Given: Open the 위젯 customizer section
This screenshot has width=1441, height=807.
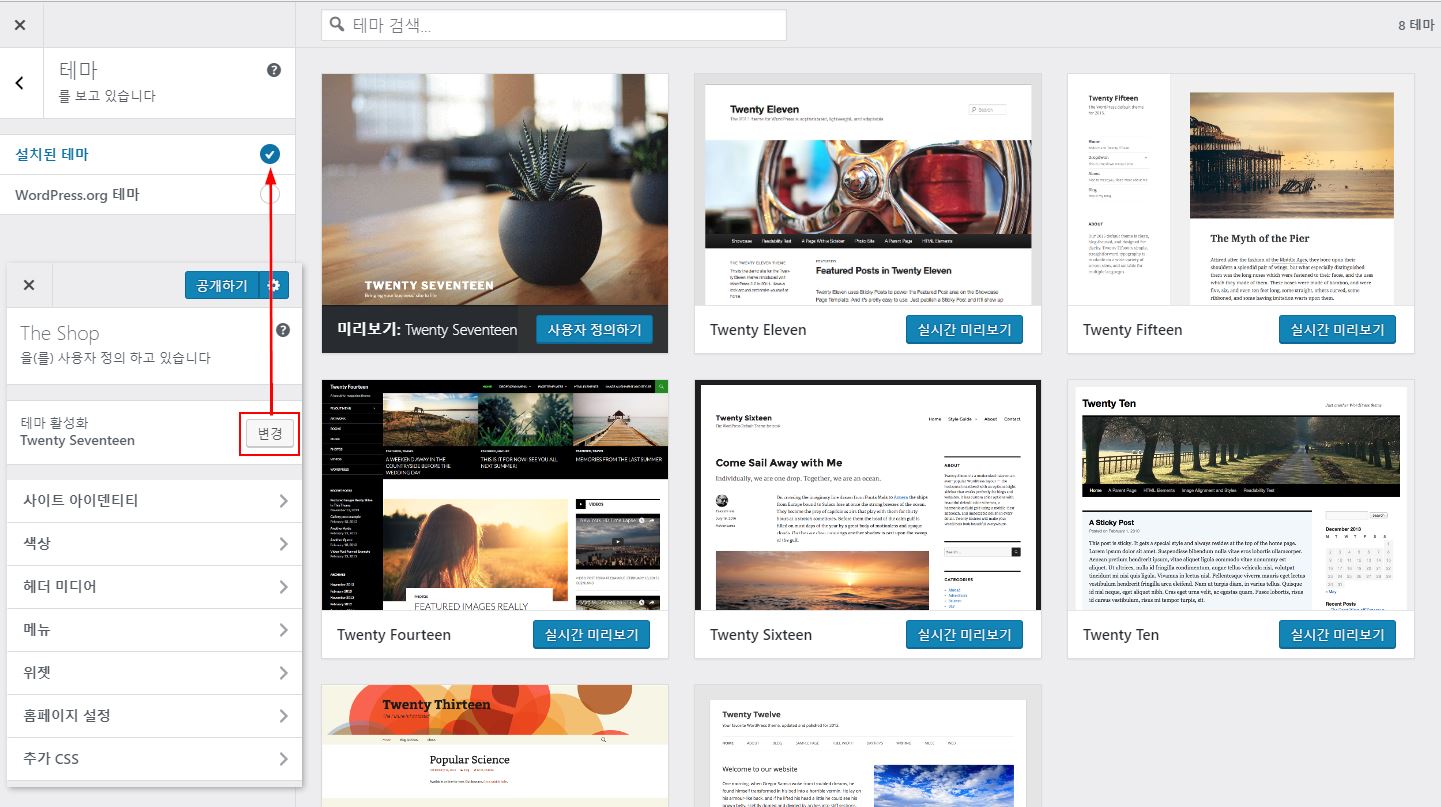Looking at the screenshot, I should pyautogui.click(x=154, y=673).
